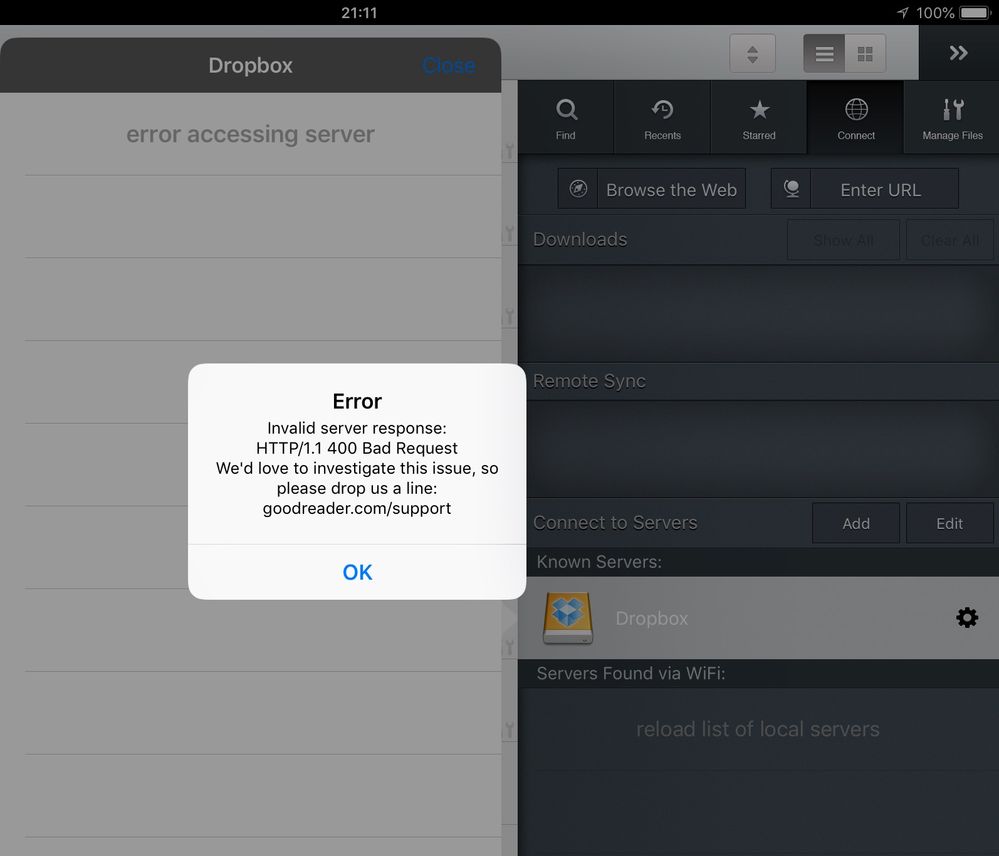This screenshot has height=856, width=999.
Task: Add a new server
Action: point(856,523)
